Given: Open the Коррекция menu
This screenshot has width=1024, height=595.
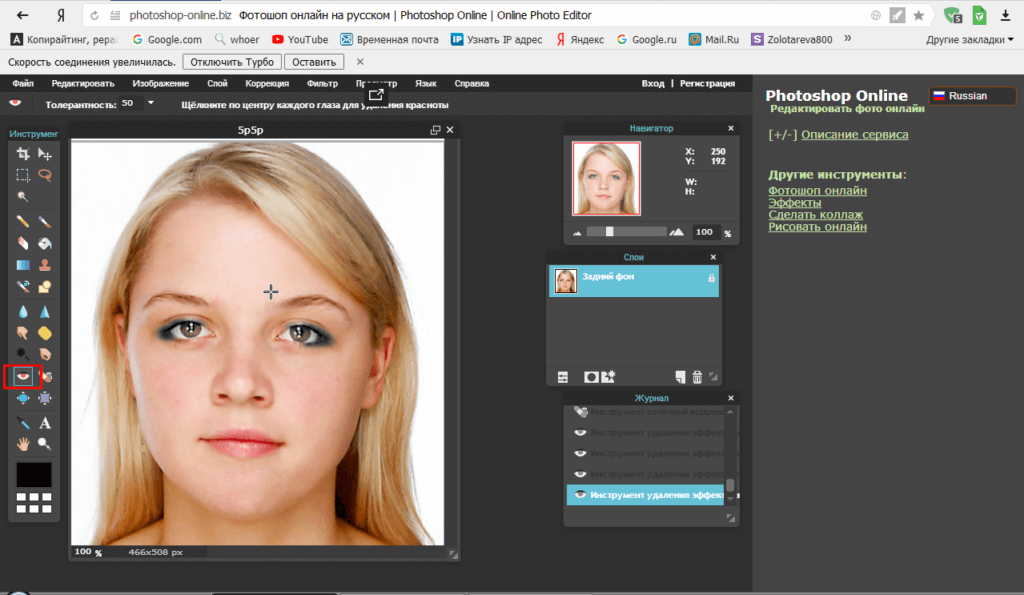Looking at the screenshot, I should click(x=267, y=84).
